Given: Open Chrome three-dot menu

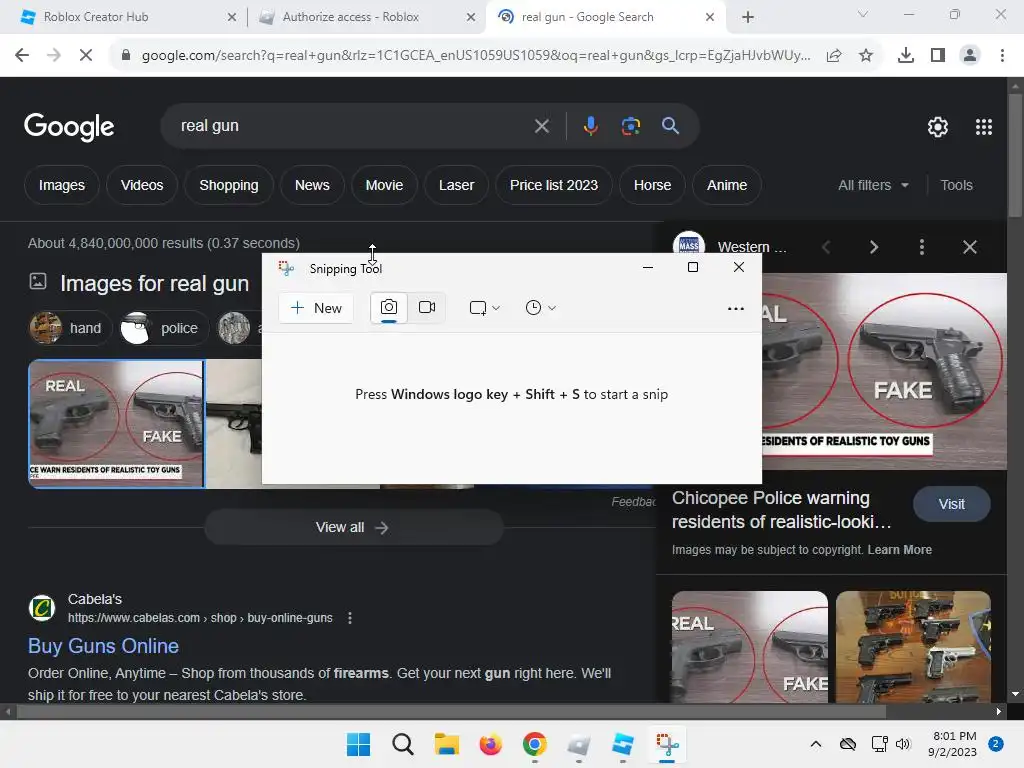Looking at the screenshot, I should 1002,56.
